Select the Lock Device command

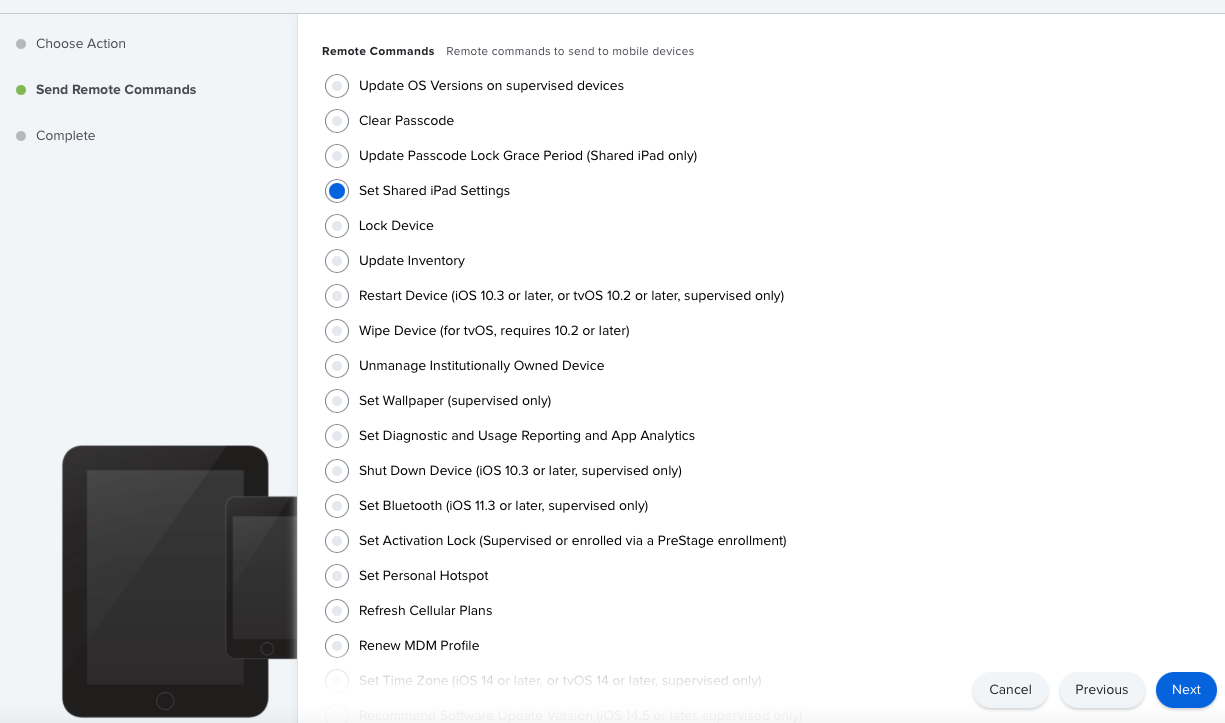pyautogui.click(x=337, y=225)
